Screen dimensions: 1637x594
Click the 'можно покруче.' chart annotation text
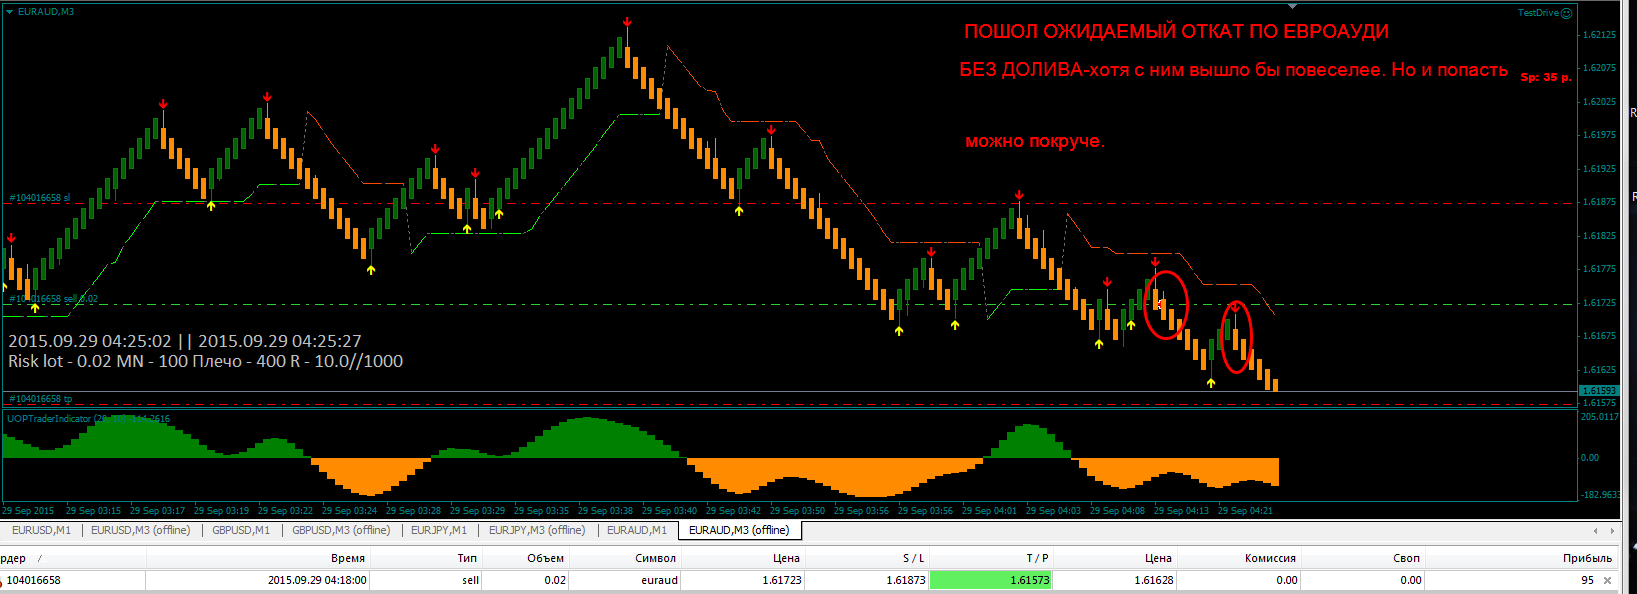tap(1035, 141)
